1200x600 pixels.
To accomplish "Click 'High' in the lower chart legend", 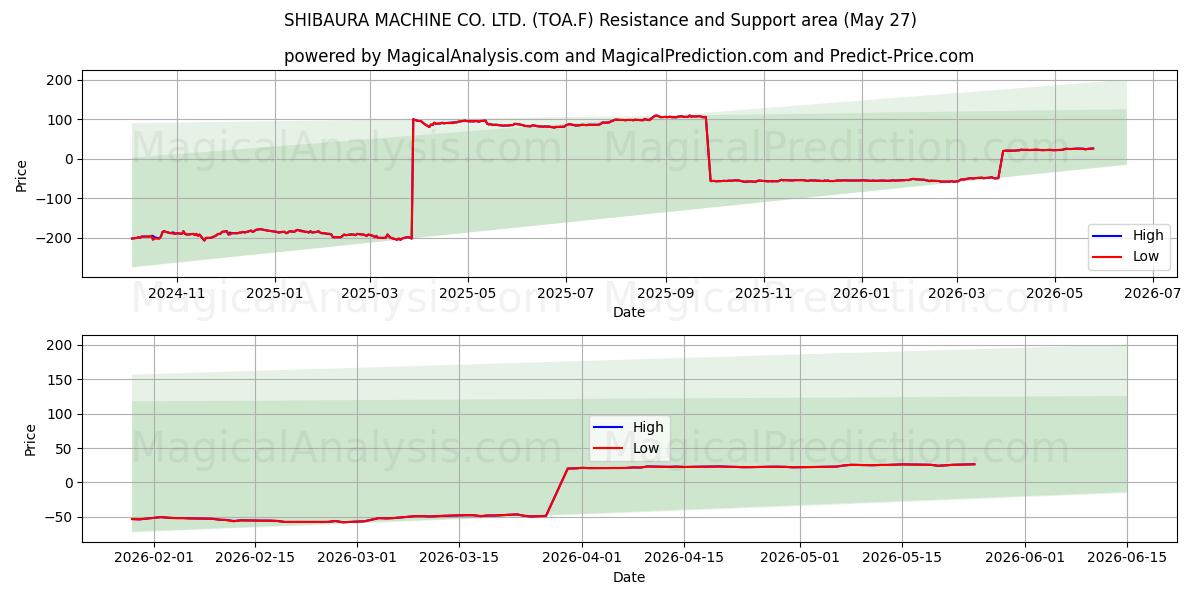I will (648, 427).
